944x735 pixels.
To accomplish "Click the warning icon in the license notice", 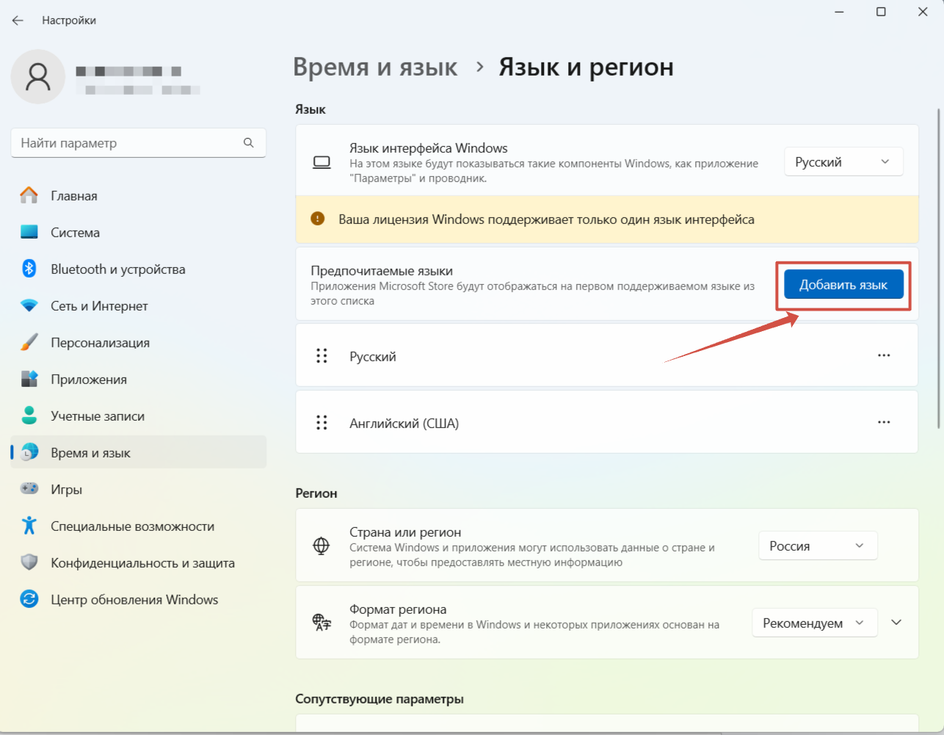I will click(x=317, y=219).
